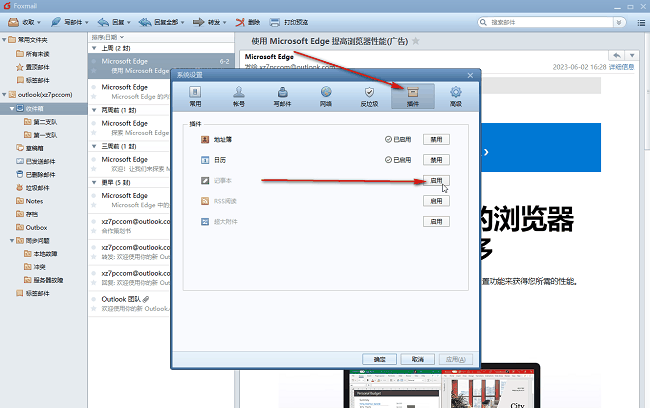Click the quick reply arrow in reading pane
Image resolution: width=650 pixels, height=408 pixels.
617,55
